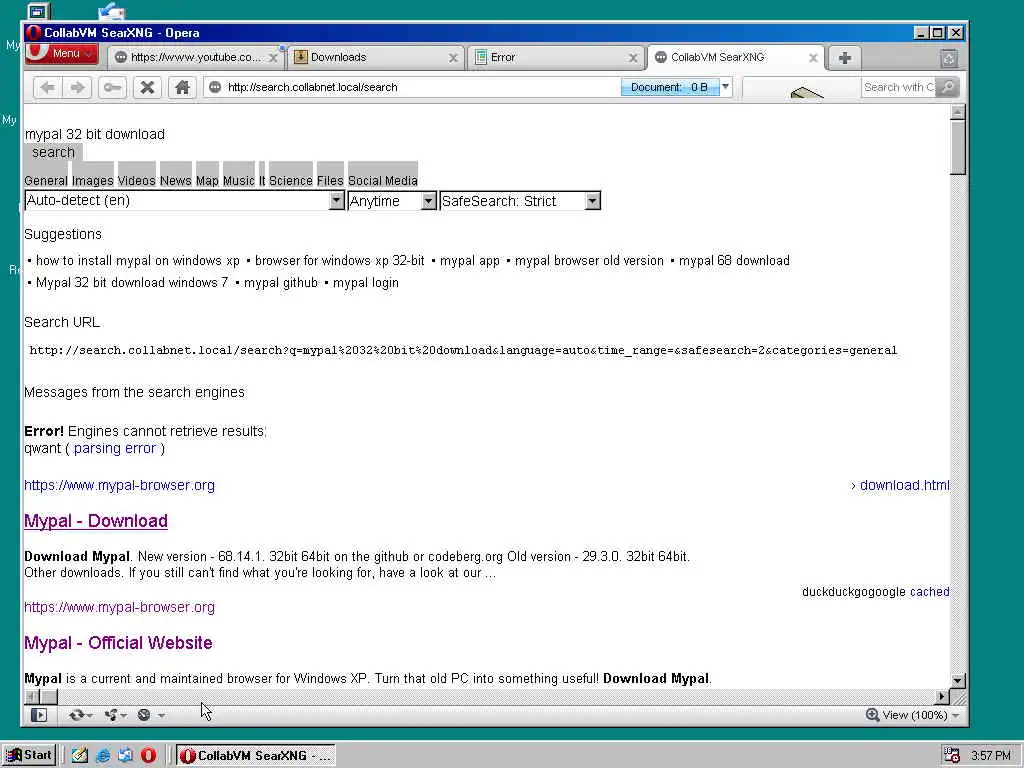Click the Show Desktop quick launch icon

(x=80, y=756)
